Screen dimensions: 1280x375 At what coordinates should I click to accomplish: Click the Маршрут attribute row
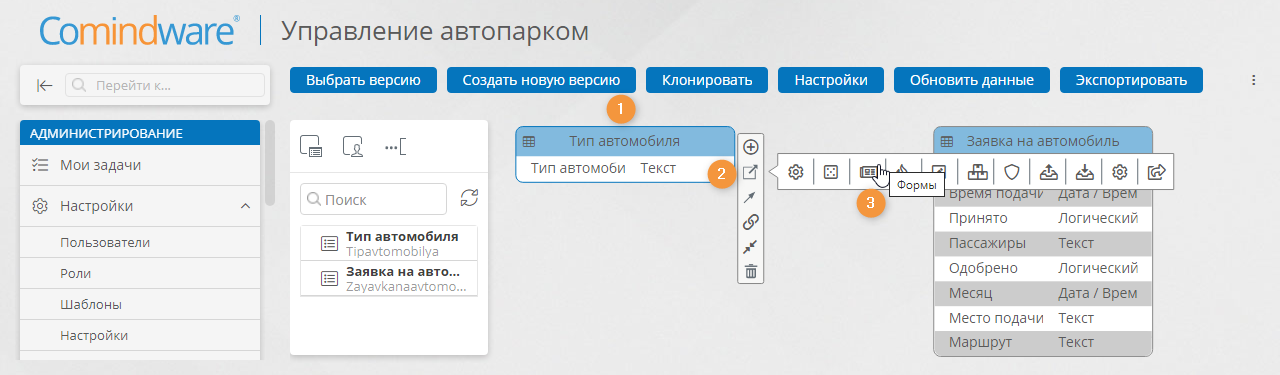1043,343
